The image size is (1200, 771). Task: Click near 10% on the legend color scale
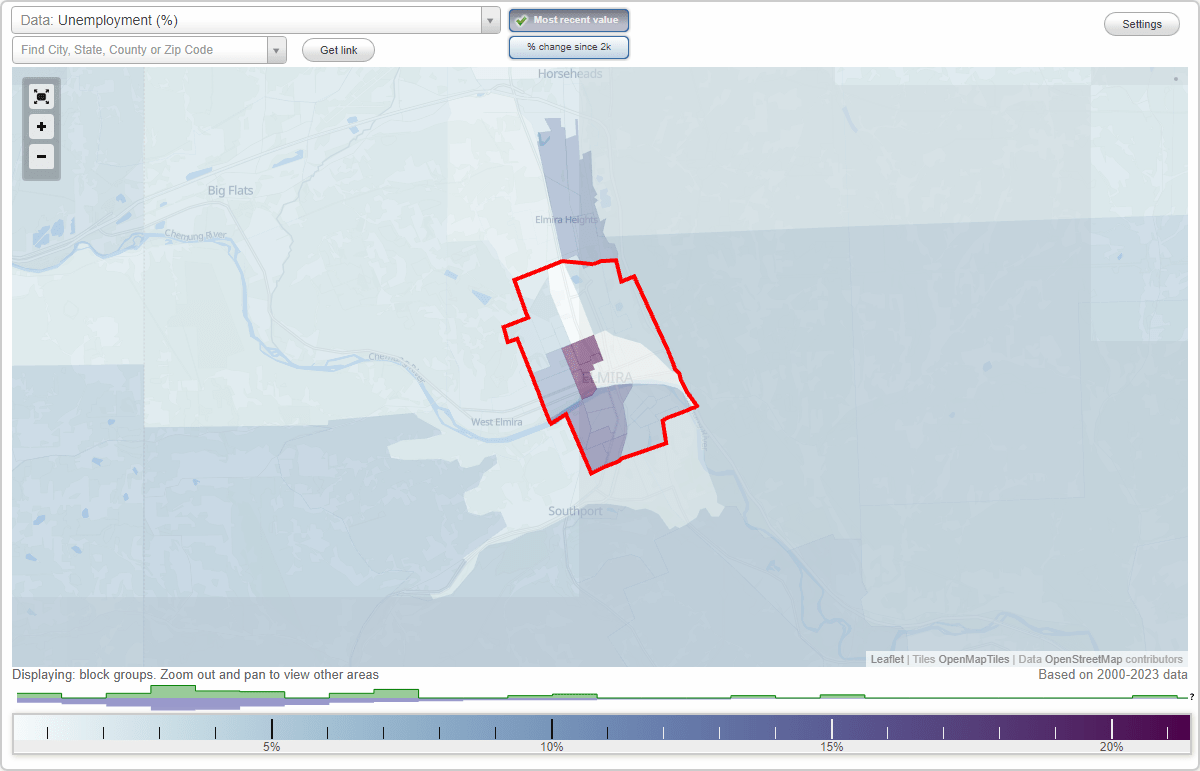pyautogui.click(x=553, y=726)
